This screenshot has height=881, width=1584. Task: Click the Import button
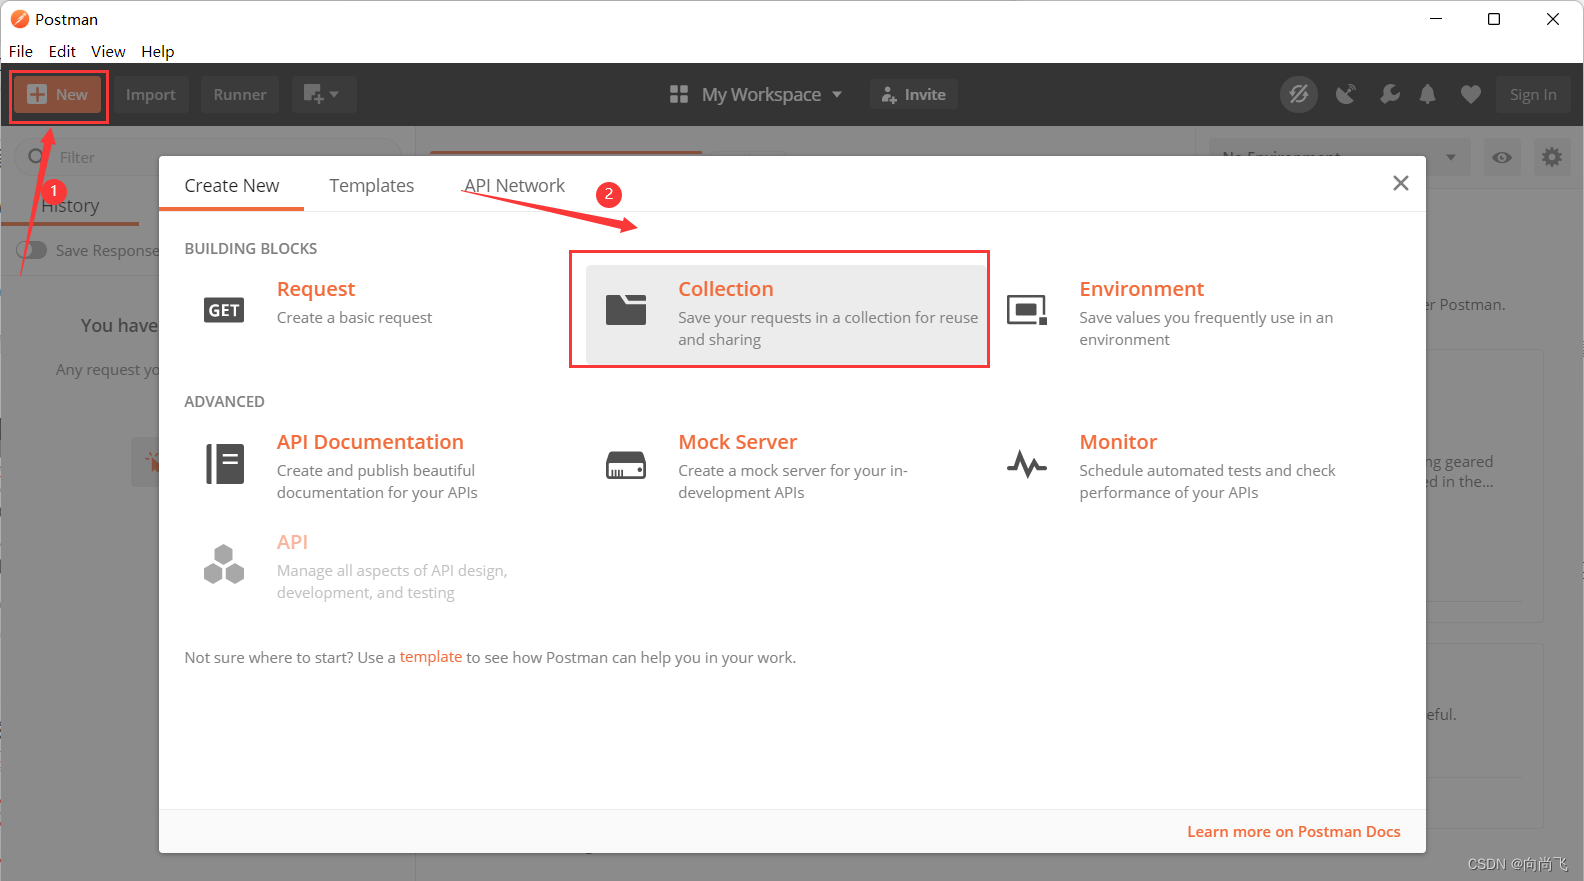[151, 95]
